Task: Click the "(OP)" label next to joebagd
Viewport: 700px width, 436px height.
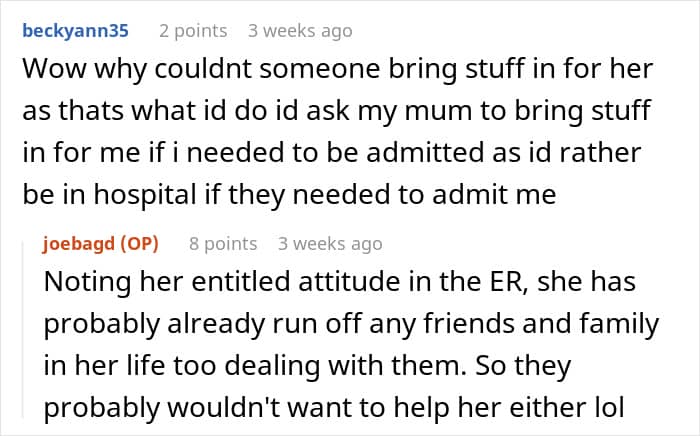Action: pyautogui.click(x=141, y=243)
